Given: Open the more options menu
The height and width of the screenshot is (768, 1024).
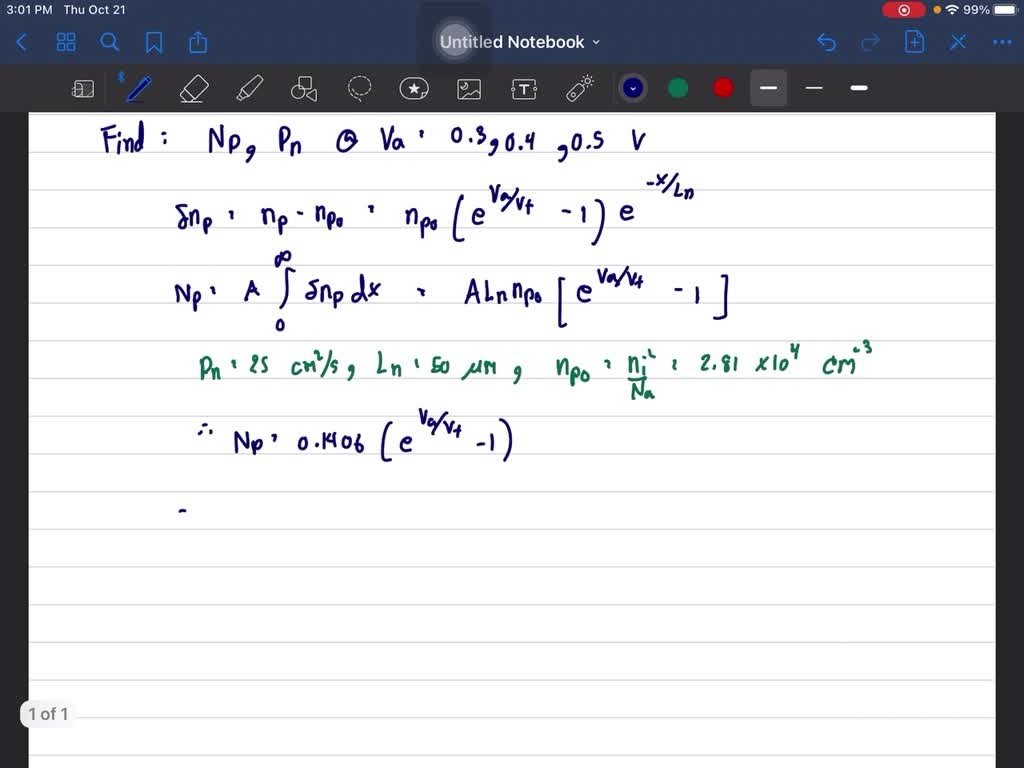Looking at the screenshot, I should [1001, 42].
